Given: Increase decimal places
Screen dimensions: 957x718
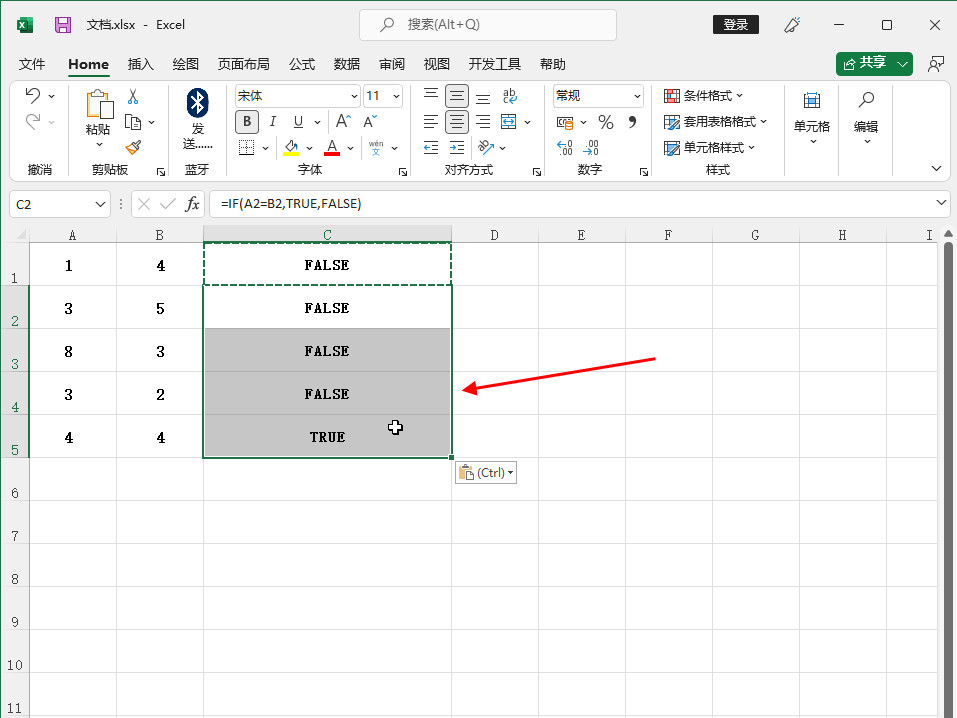Looking at the screenshot, I should click(x=565, y=148).
